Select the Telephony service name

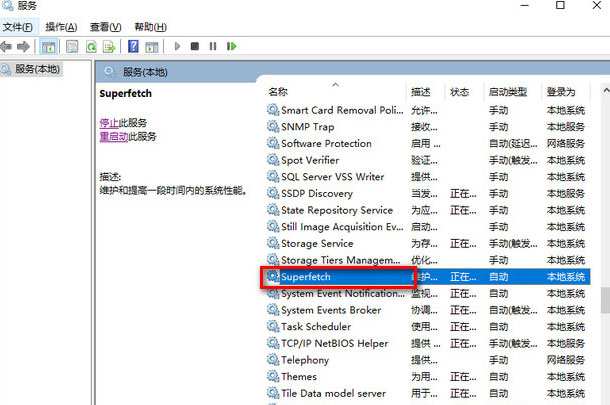point(305,360)
